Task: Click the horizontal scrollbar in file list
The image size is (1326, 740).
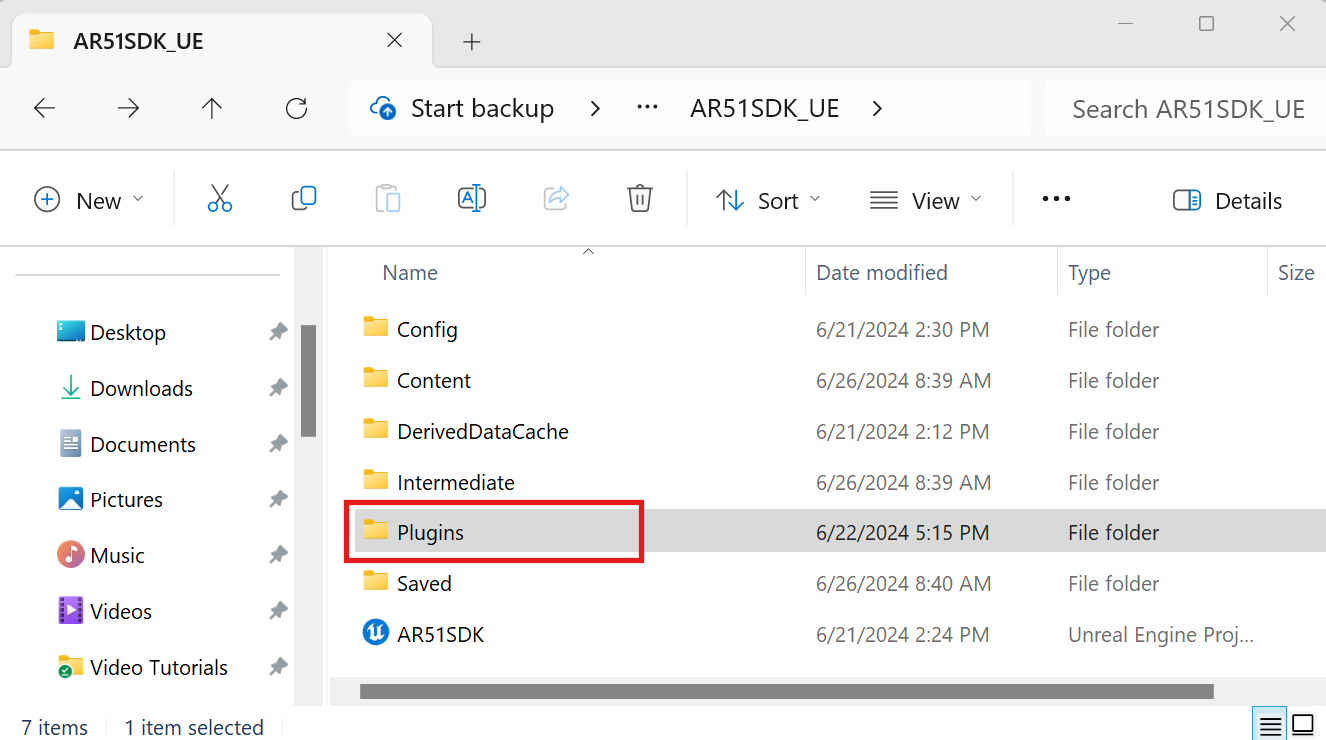Action: [x=786, y=691]
